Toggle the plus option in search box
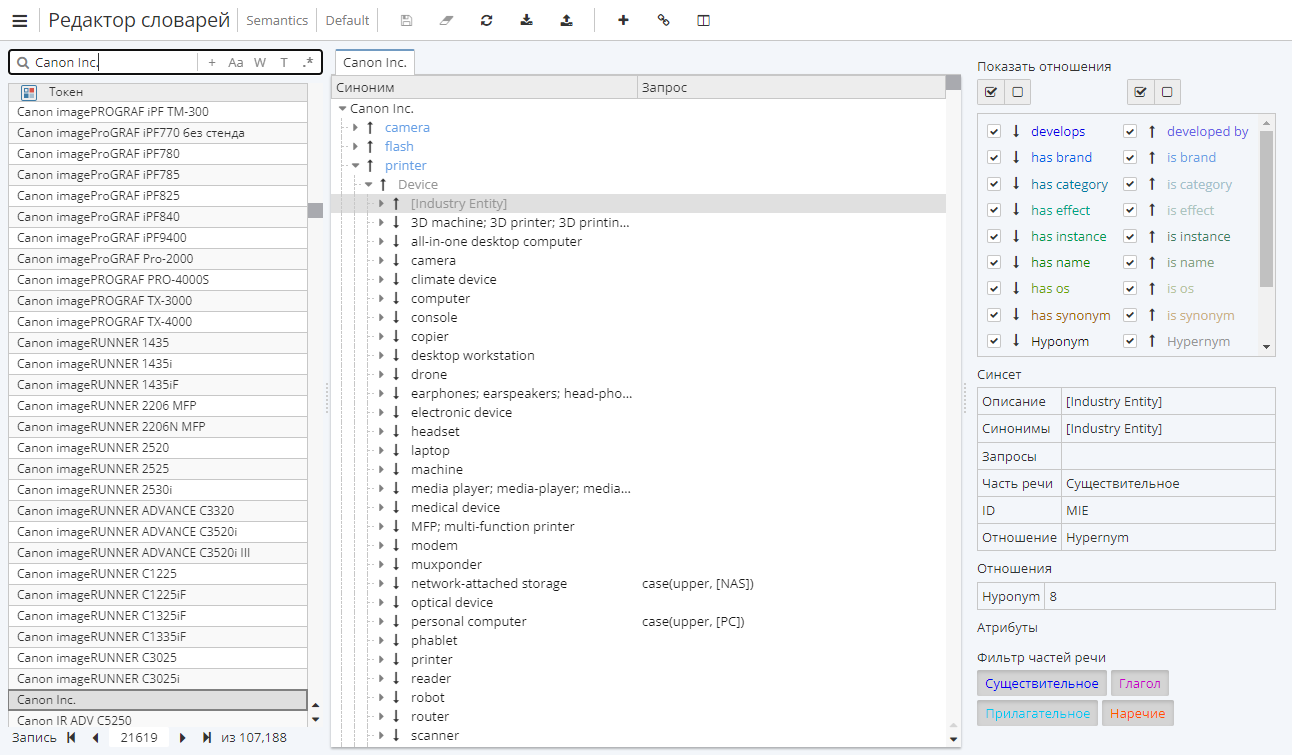Image resolution: width=1292 pixels, height=755 pixels. pyautogui.click(x=212, y=63)
